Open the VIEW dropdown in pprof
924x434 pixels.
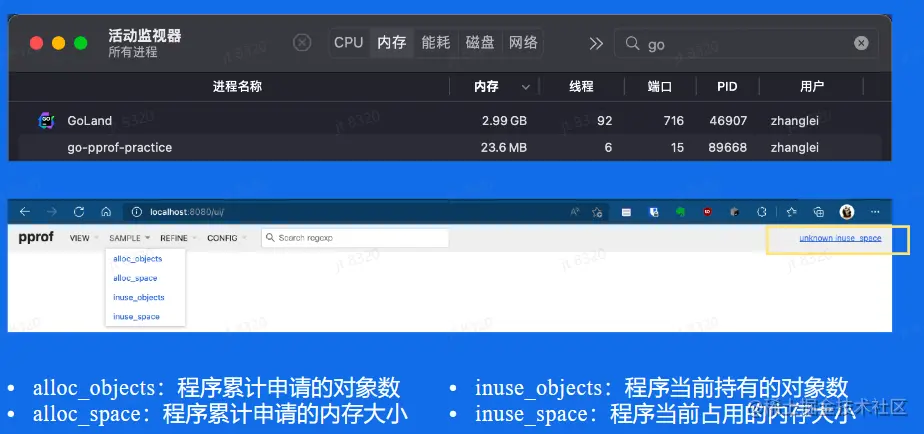[x=84, y=238]
